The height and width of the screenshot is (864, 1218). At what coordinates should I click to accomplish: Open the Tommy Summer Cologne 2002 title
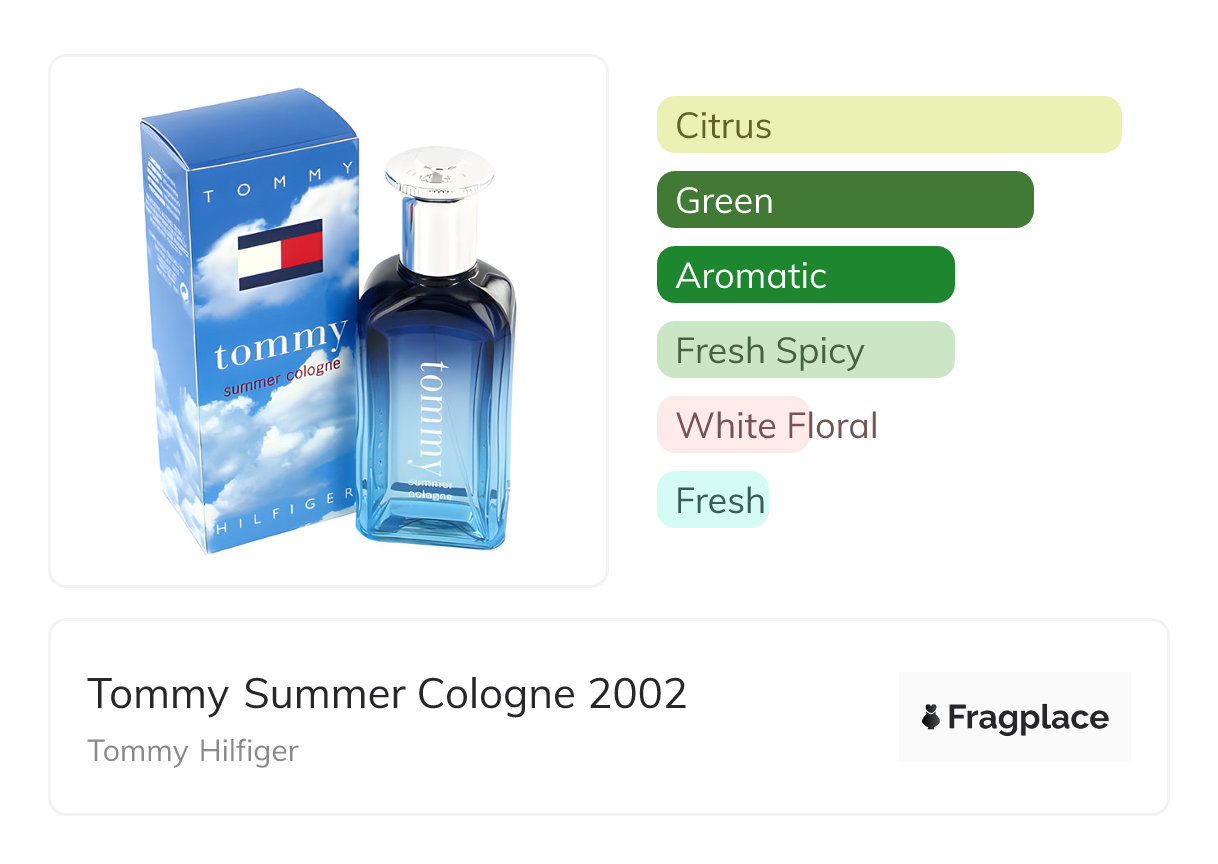pyautogui.click(x=387, y=694)
